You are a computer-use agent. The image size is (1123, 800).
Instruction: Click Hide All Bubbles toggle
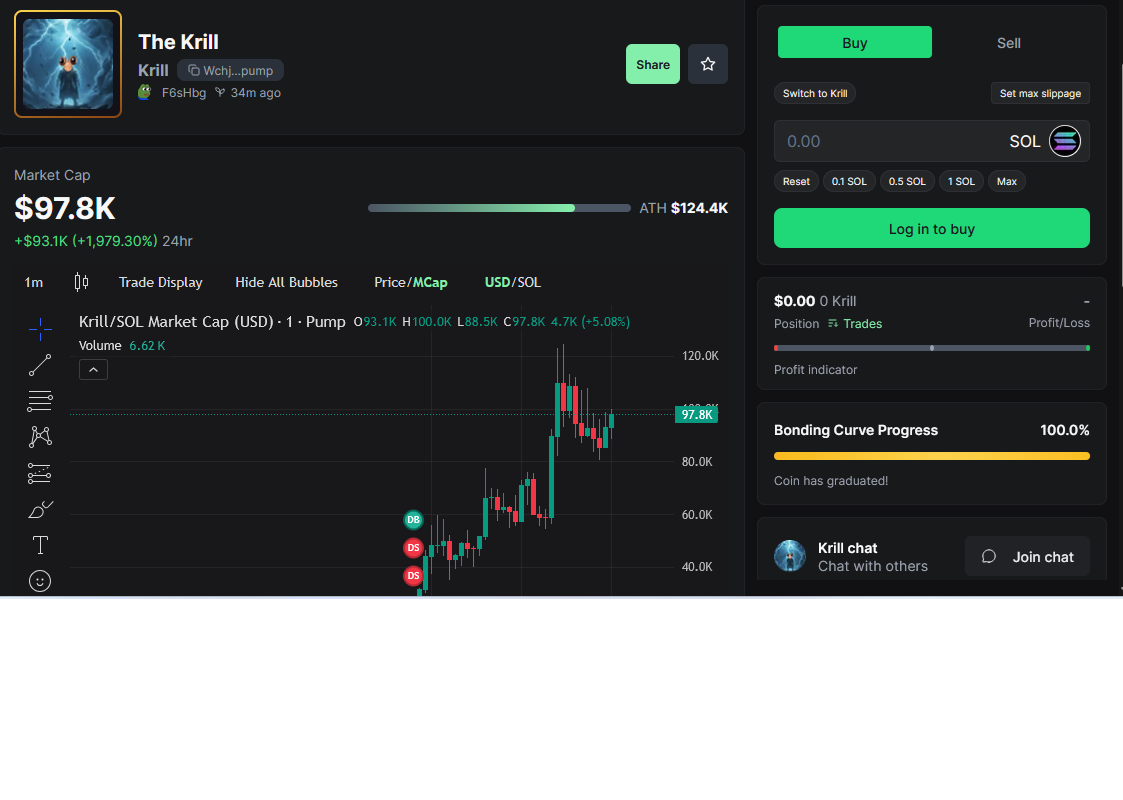(x=286, y=282)
